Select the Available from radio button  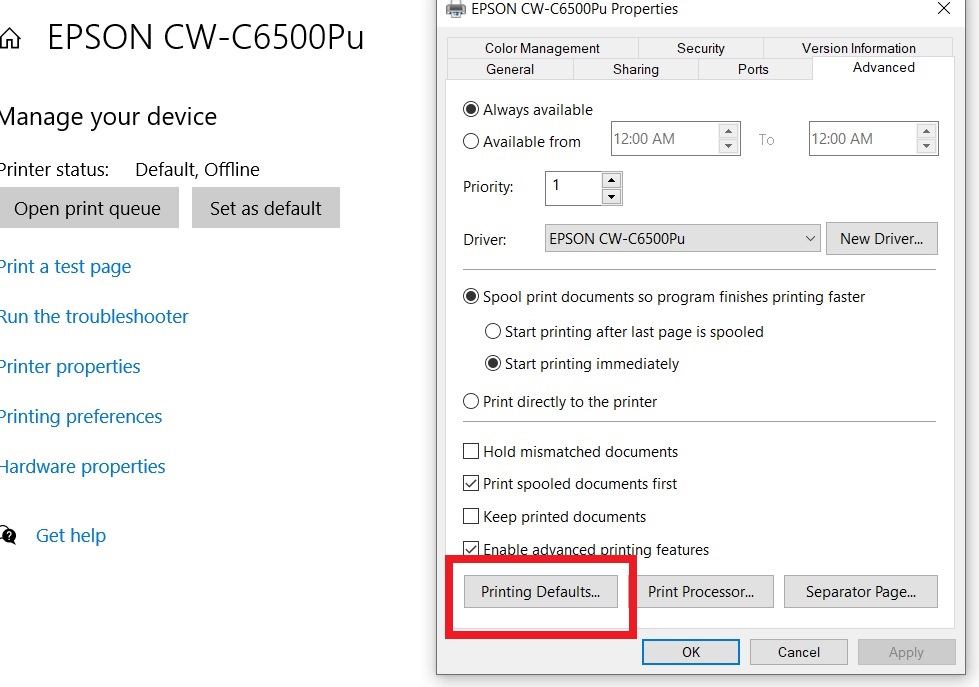471,142
